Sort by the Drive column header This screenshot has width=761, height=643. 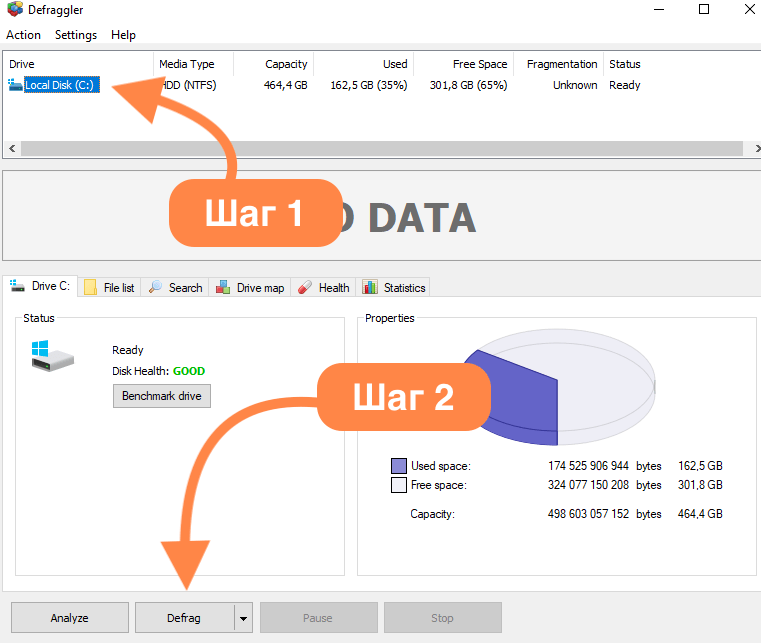[x=79, y=64]
